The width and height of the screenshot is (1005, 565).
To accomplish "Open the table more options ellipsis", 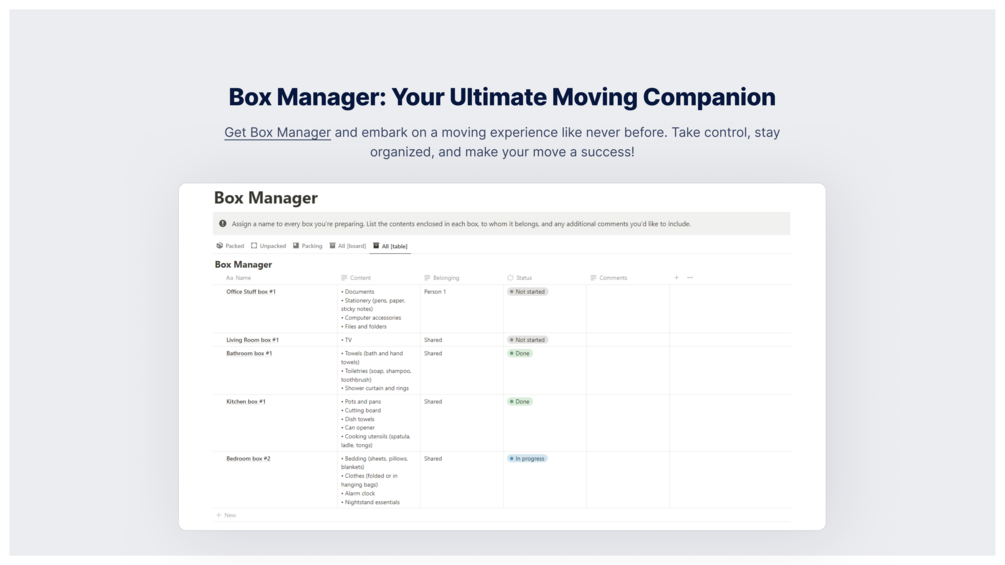I will [690, 277].
